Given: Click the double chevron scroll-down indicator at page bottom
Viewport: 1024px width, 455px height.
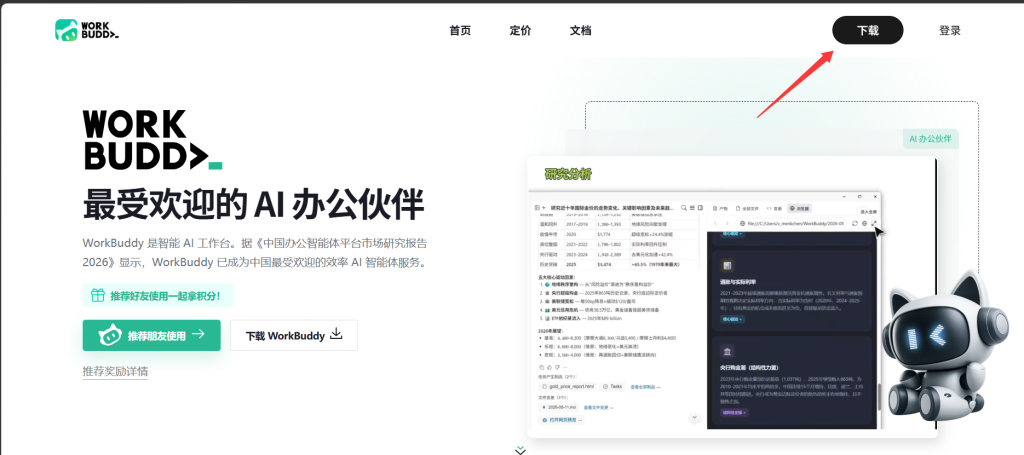Looking at the screenshot, I should (x=520, y=450).
